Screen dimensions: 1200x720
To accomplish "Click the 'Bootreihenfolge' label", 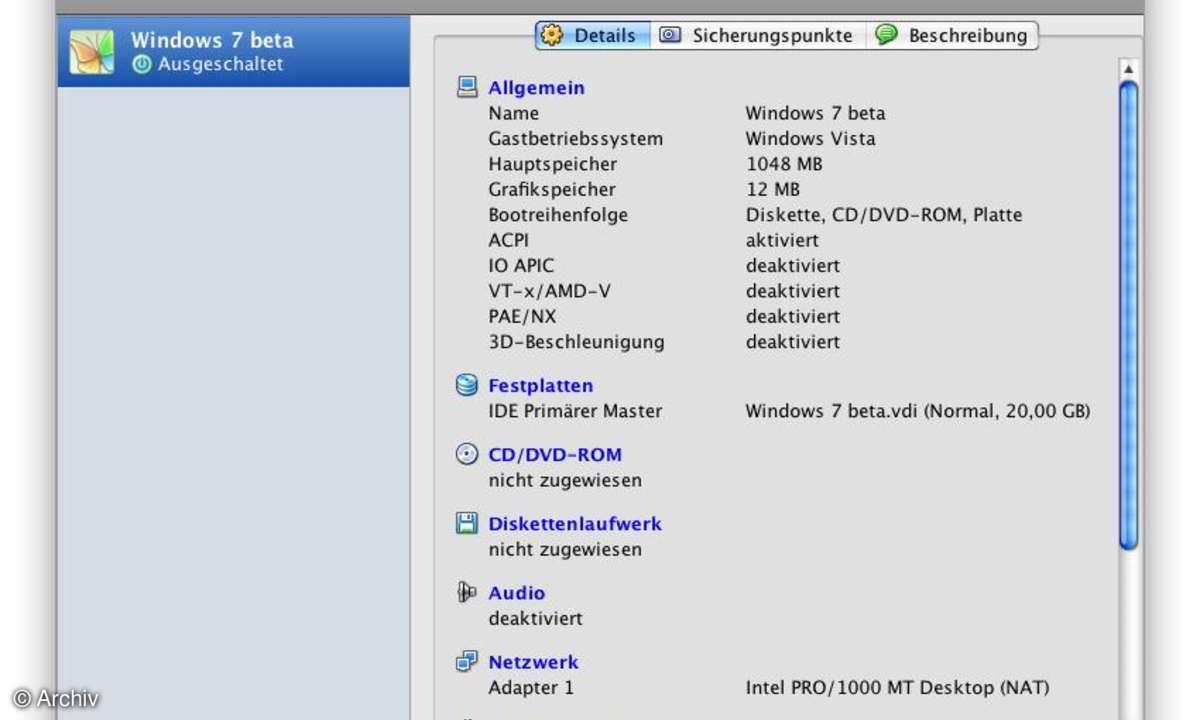I will coord(558,215).
